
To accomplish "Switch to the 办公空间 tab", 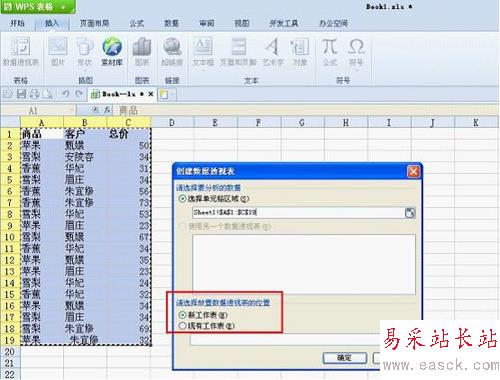I will 333,23.
